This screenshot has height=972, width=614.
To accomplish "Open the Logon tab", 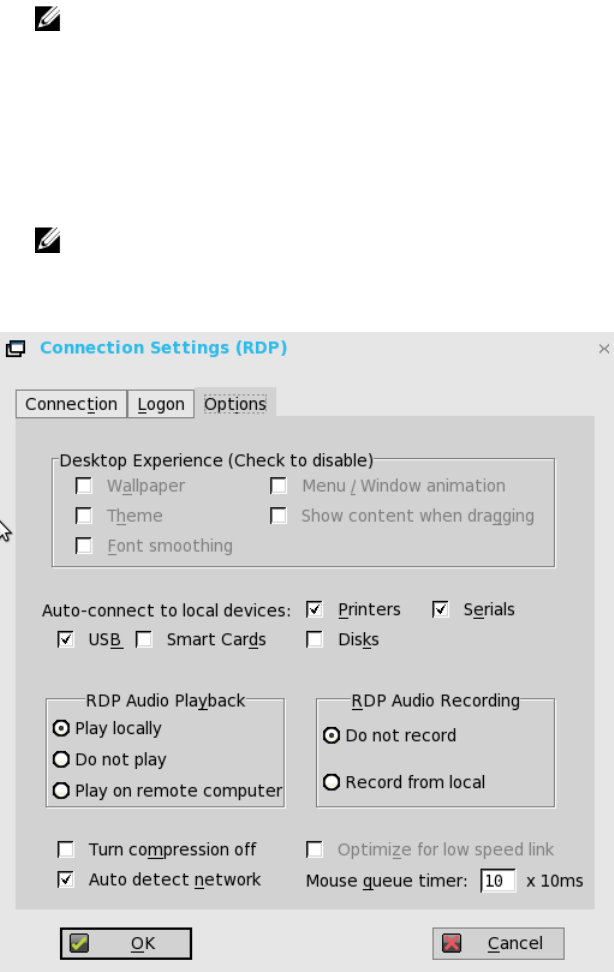I will click(x=161, y=404).
